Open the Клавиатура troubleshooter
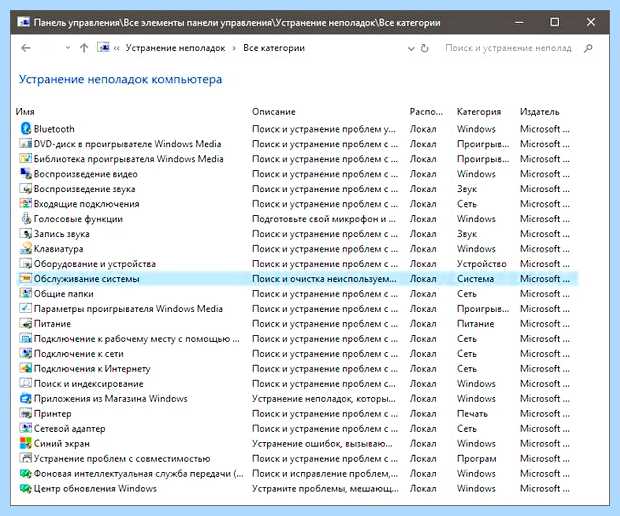This screenshot has width=620, height=516. coord(59,249)
